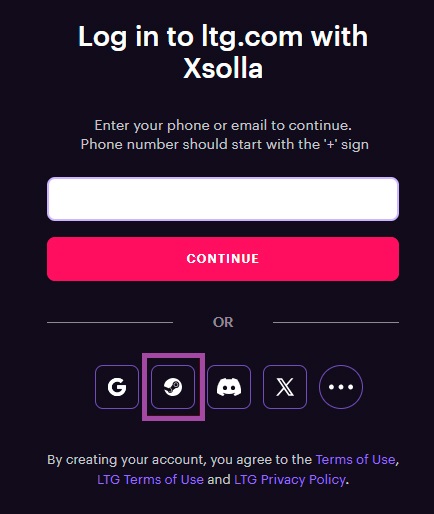Open the Terms of Use link
Screen dimensions: 434x514
coord(355,460)
